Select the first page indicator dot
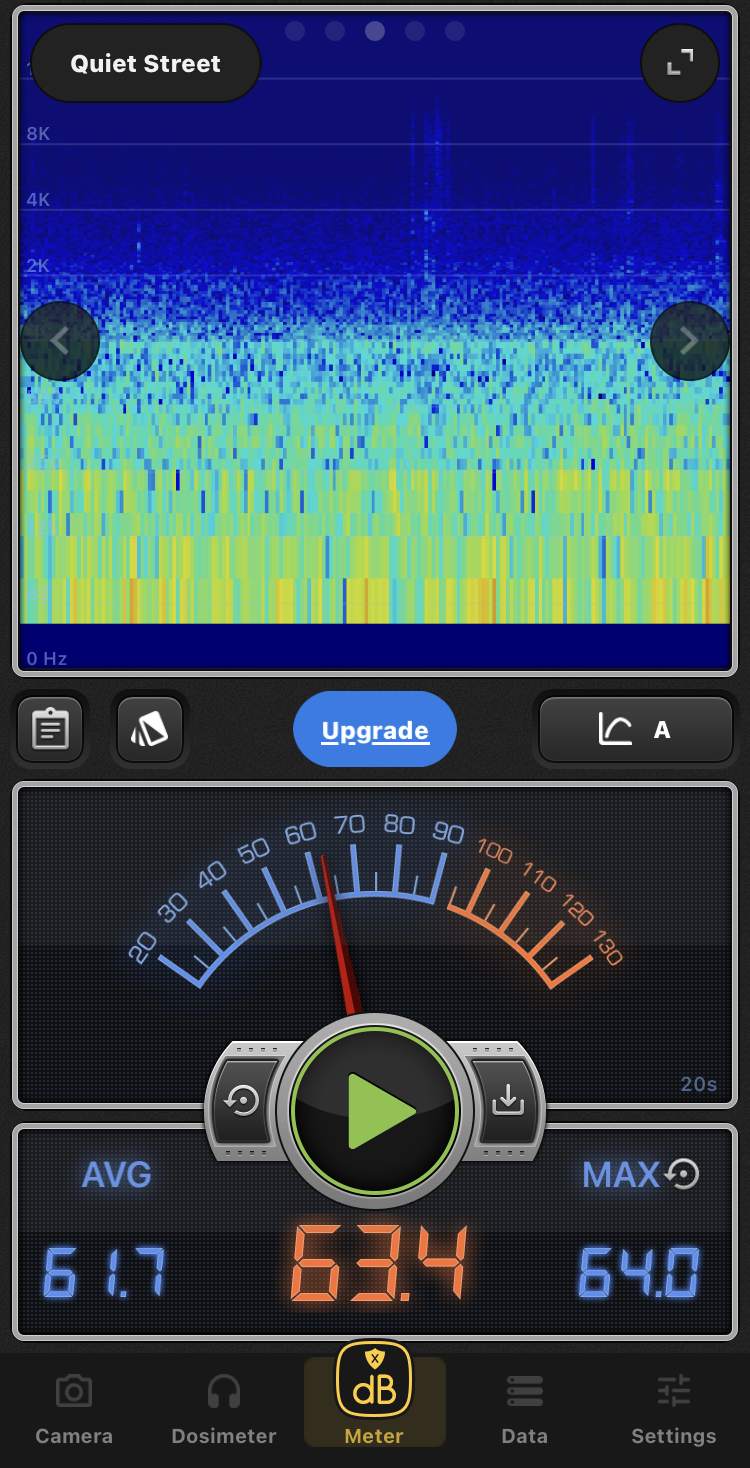 pyautogui.click(x=295, y=31)
